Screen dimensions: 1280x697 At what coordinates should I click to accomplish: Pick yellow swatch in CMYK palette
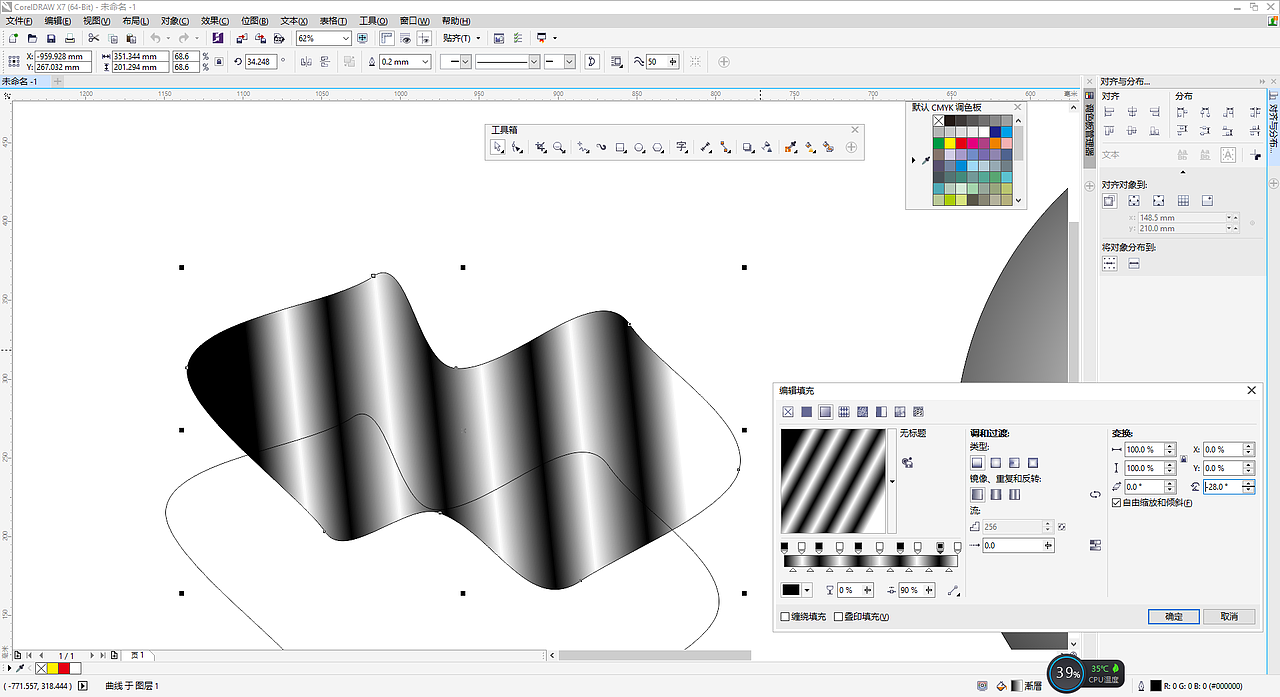click(x=951, y=143)
